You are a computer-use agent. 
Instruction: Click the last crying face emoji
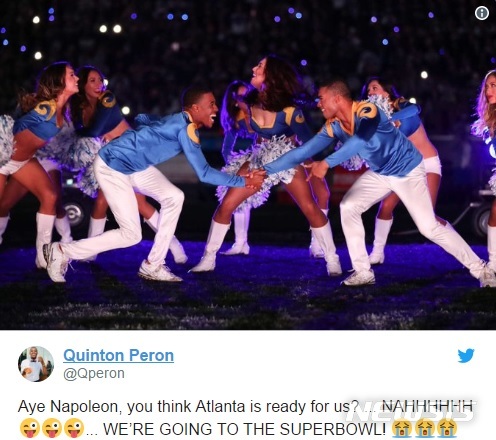(x=447, y=429)
